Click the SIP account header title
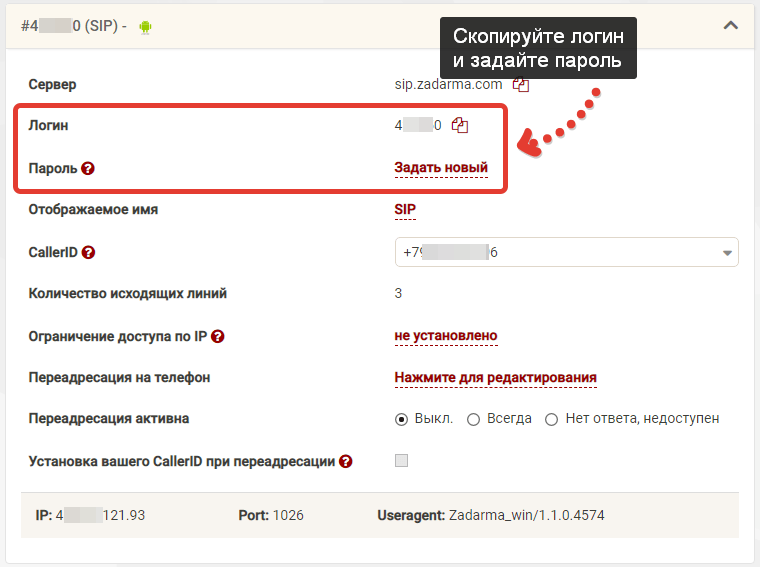This screenshot has height=567, width=760. click(74, 26)
